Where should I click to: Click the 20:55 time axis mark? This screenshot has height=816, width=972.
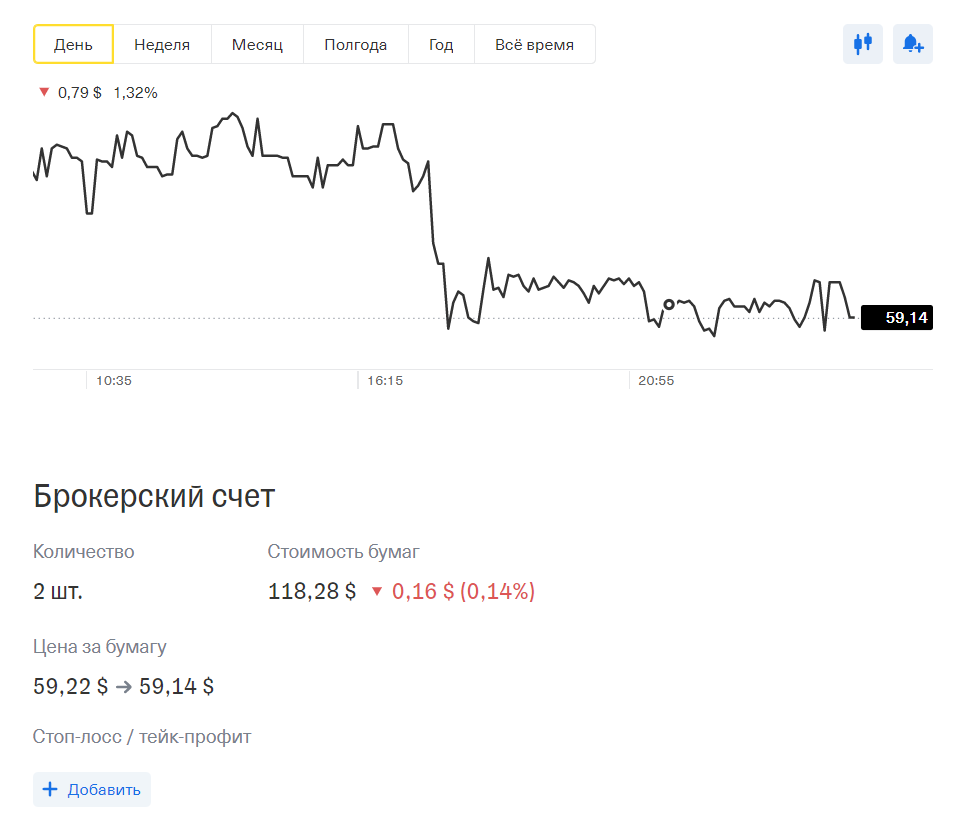click(x=656, y=381)
